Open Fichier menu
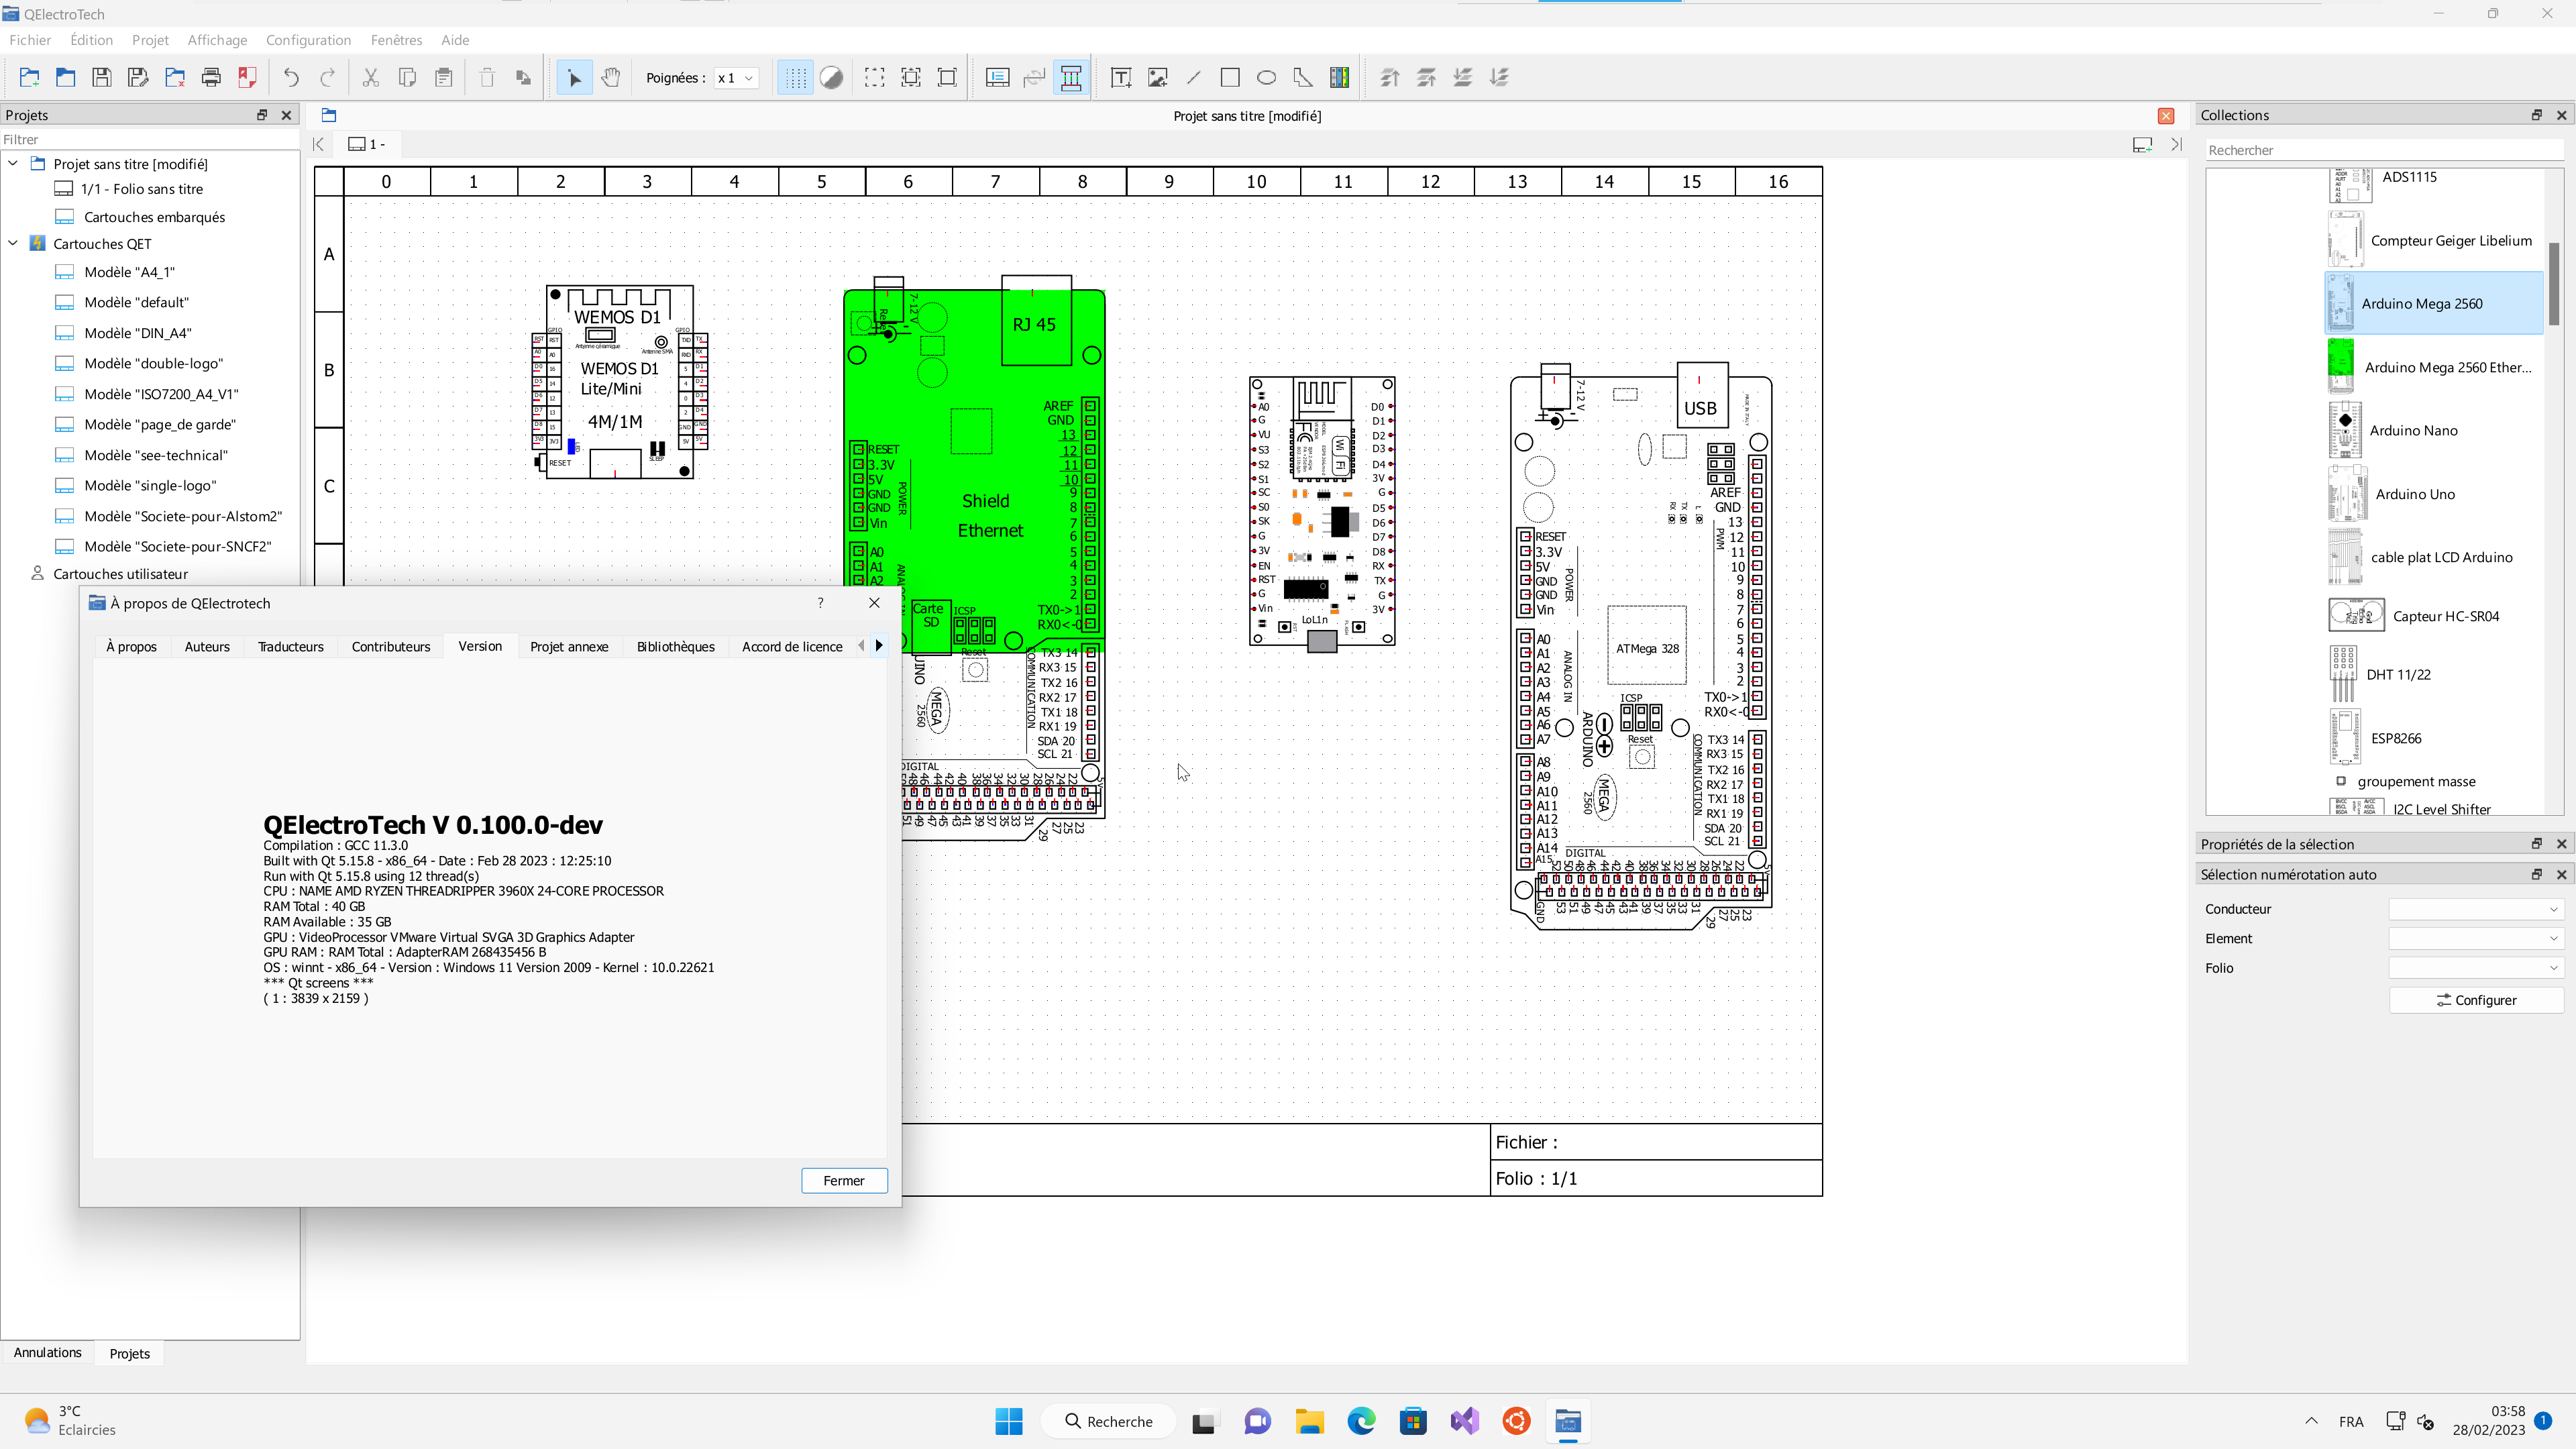 [x=30, y=40]
